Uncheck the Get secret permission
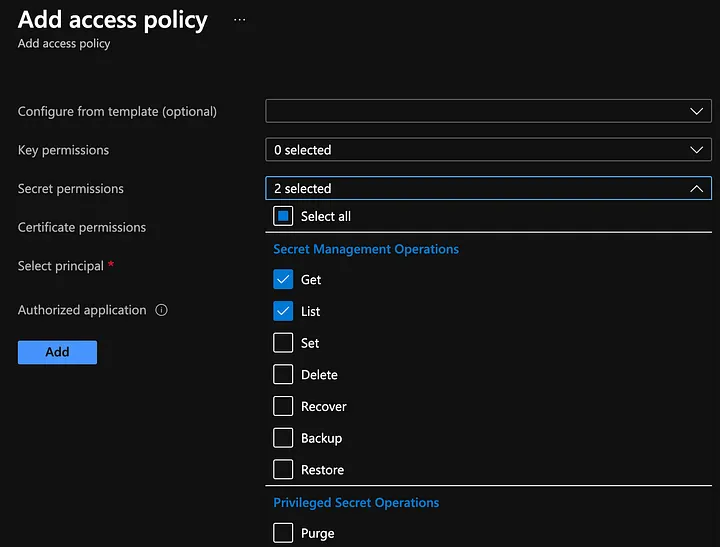The image size is (720, 547). pos(283,279)
